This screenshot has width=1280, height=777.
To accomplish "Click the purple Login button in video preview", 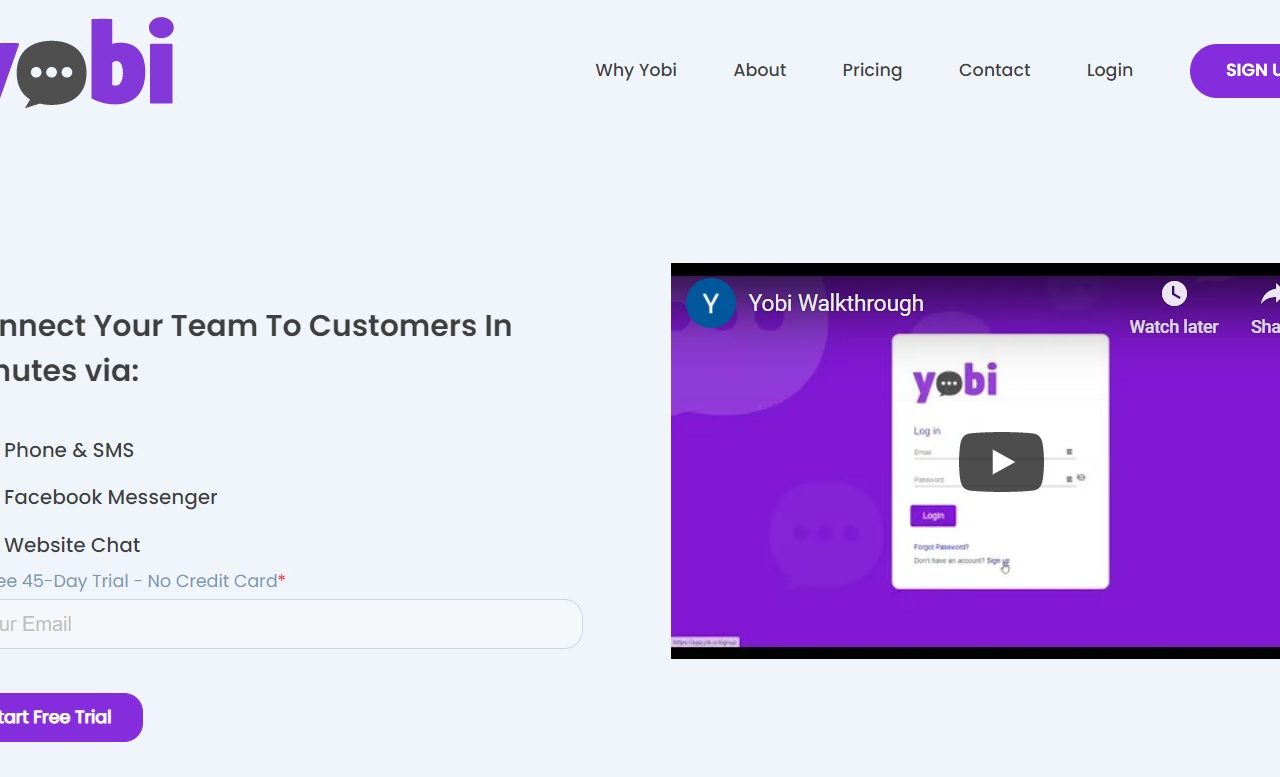I will pos(933,516).
